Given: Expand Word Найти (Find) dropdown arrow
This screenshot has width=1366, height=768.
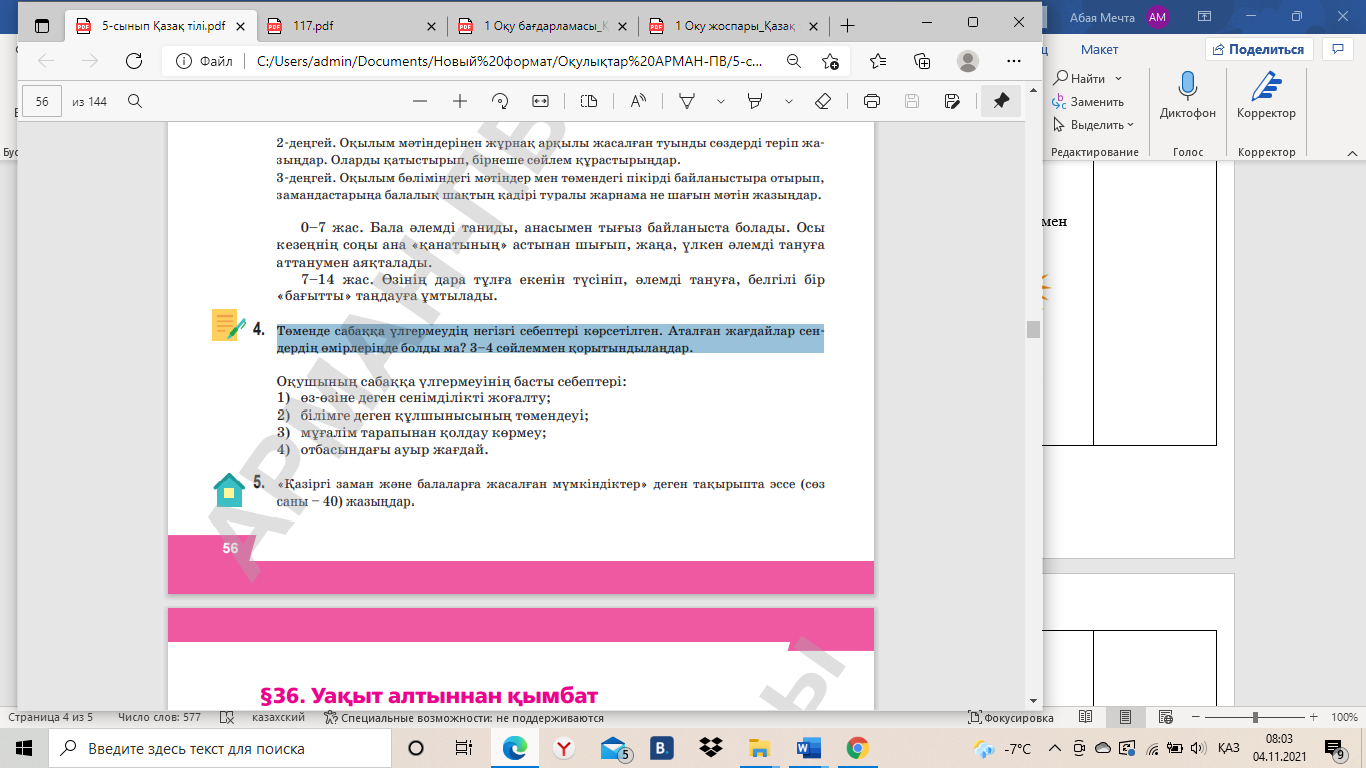Looking at the screenshot, I should pos(1118,78).
